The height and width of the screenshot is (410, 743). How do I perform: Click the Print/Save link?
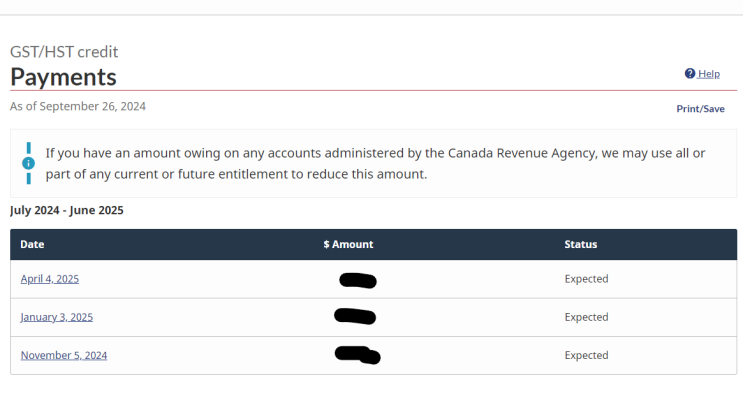(700, 109)
